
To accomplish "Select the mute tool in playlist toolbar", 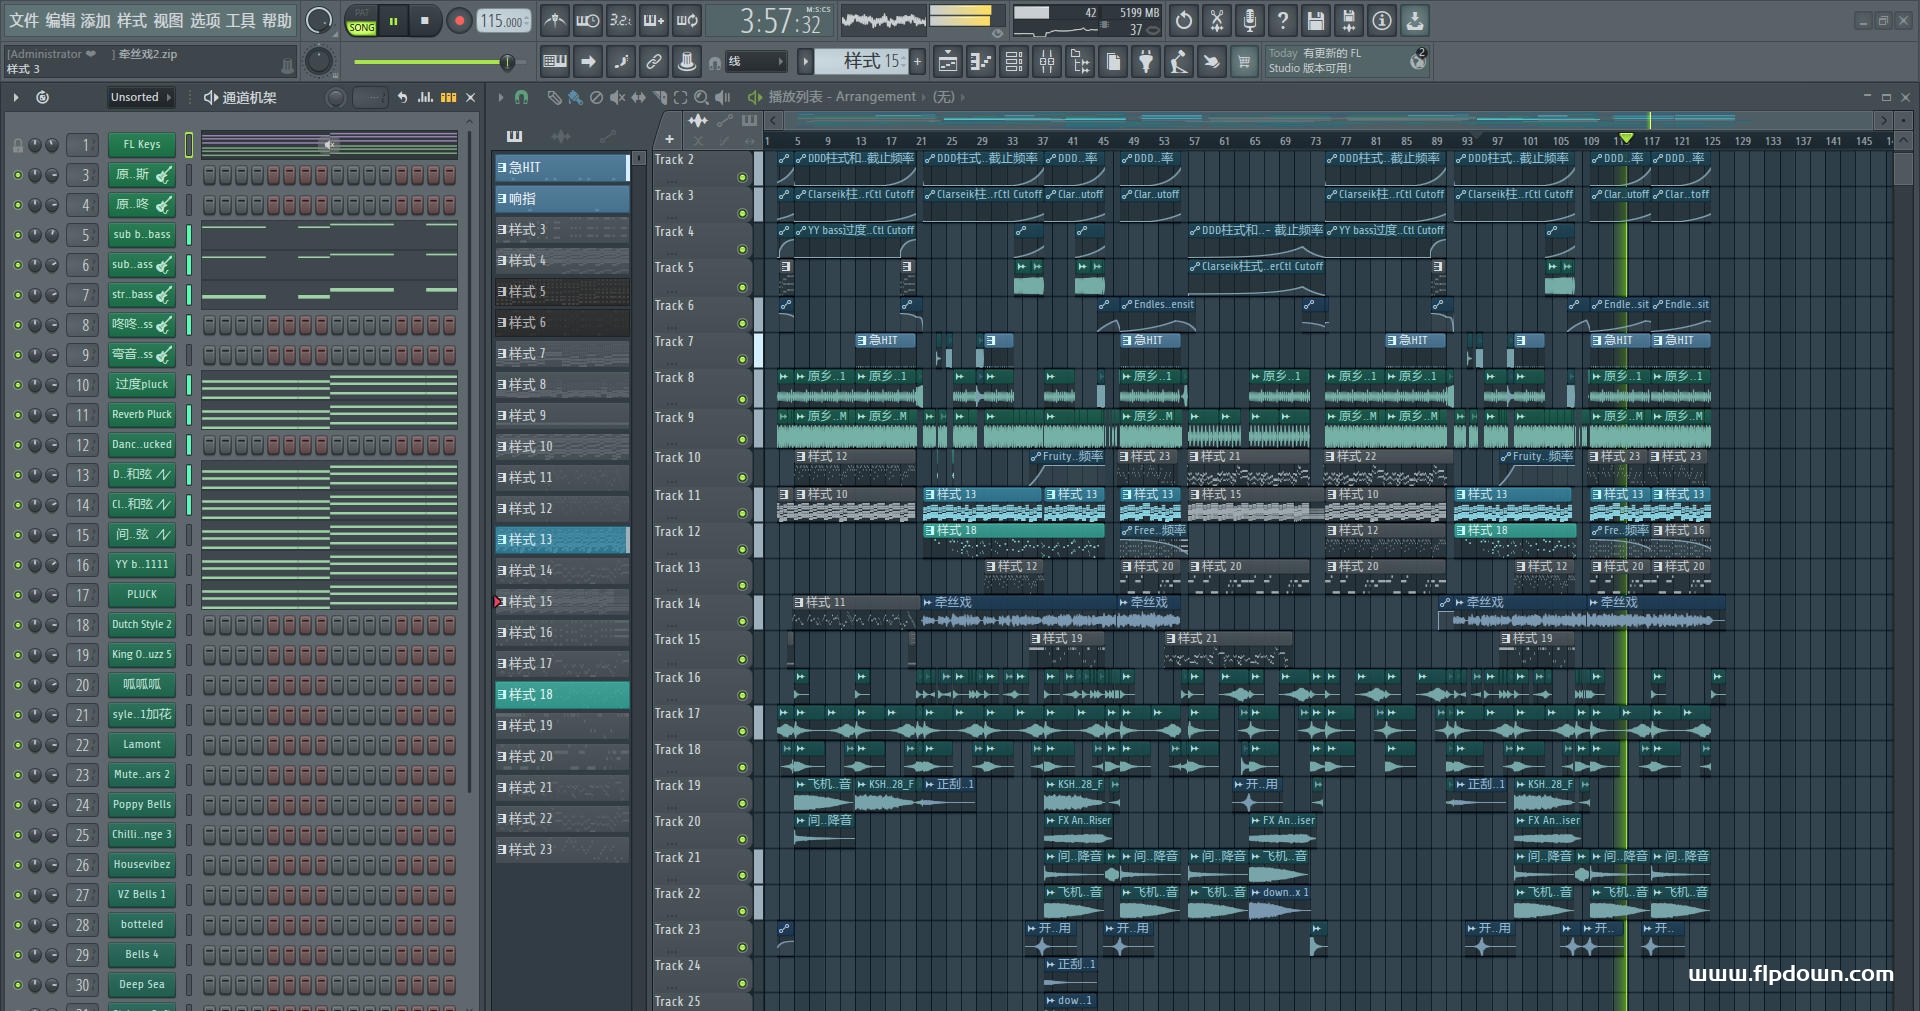I will click(x=617, y=97).
